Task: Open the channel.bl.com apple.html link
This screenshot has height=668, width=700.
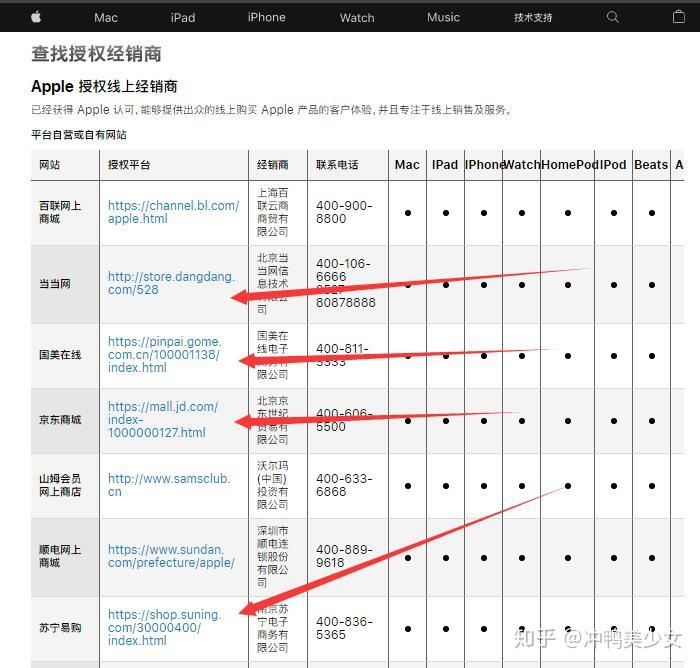Action: click(x=174, y=212)
